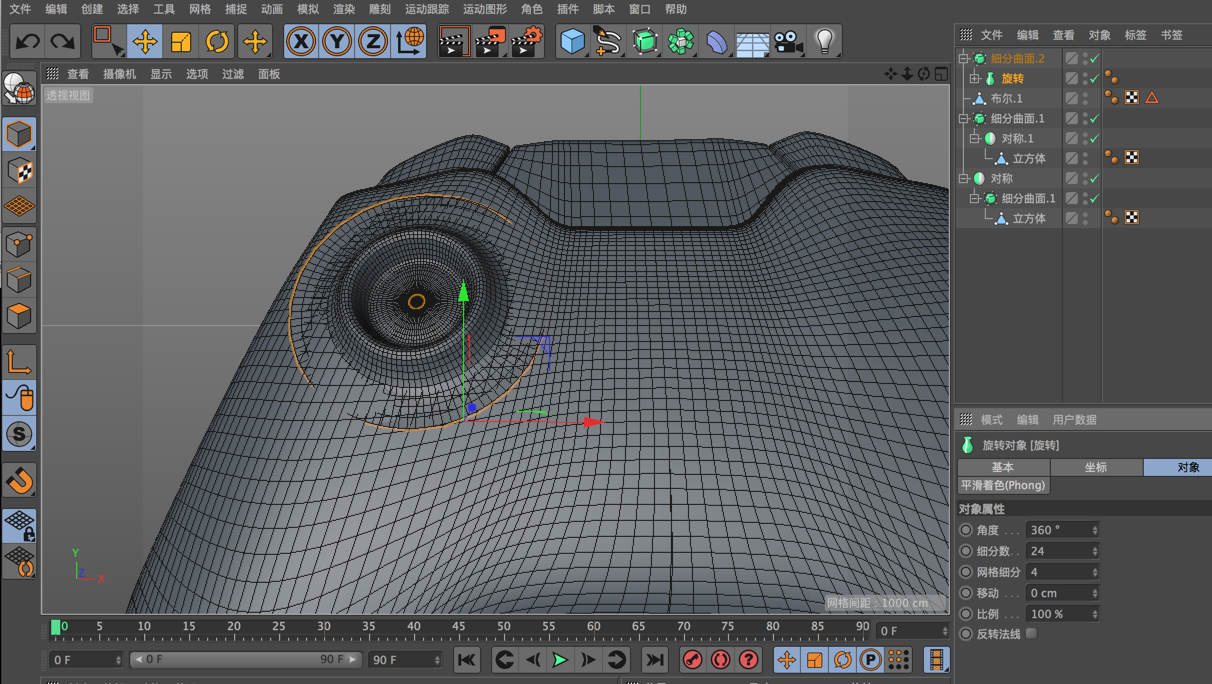Toggle the X axis lock
1212x684 pixels.
(x=301, y=41)
